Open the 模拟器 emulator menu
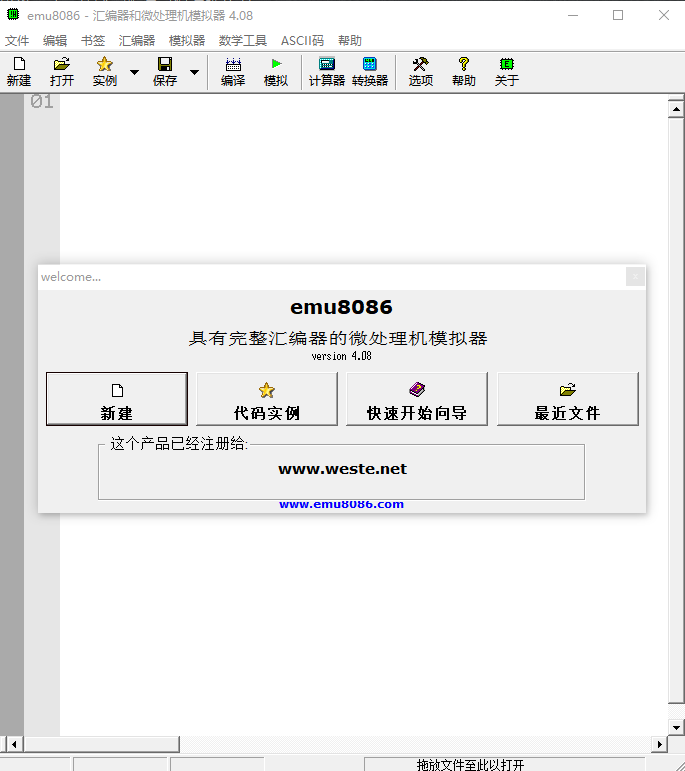The height and width of the screenshot is (771, 685). pyautogui.click(x=187, y=41)
